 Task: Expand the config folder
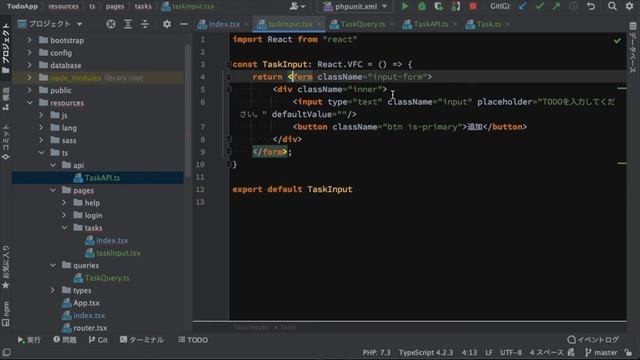29,53
